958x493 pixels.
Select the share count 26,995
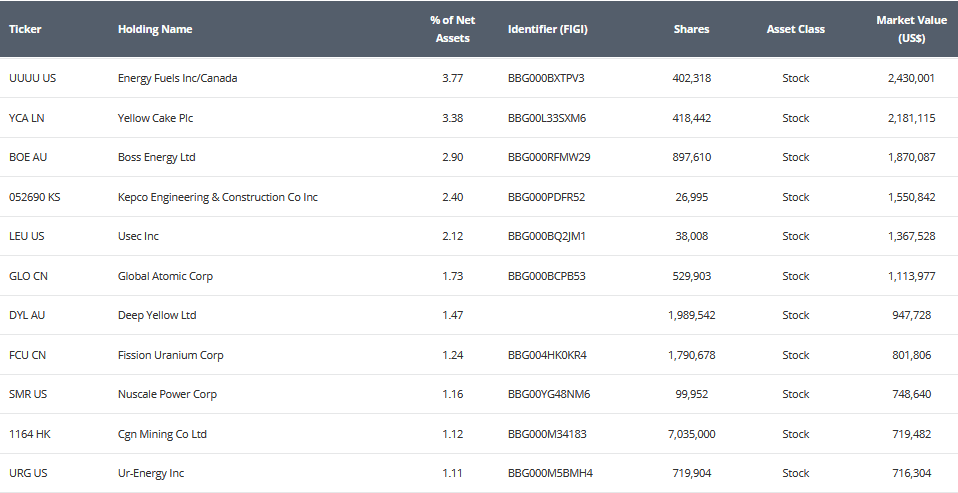click(x=692, y=197)
